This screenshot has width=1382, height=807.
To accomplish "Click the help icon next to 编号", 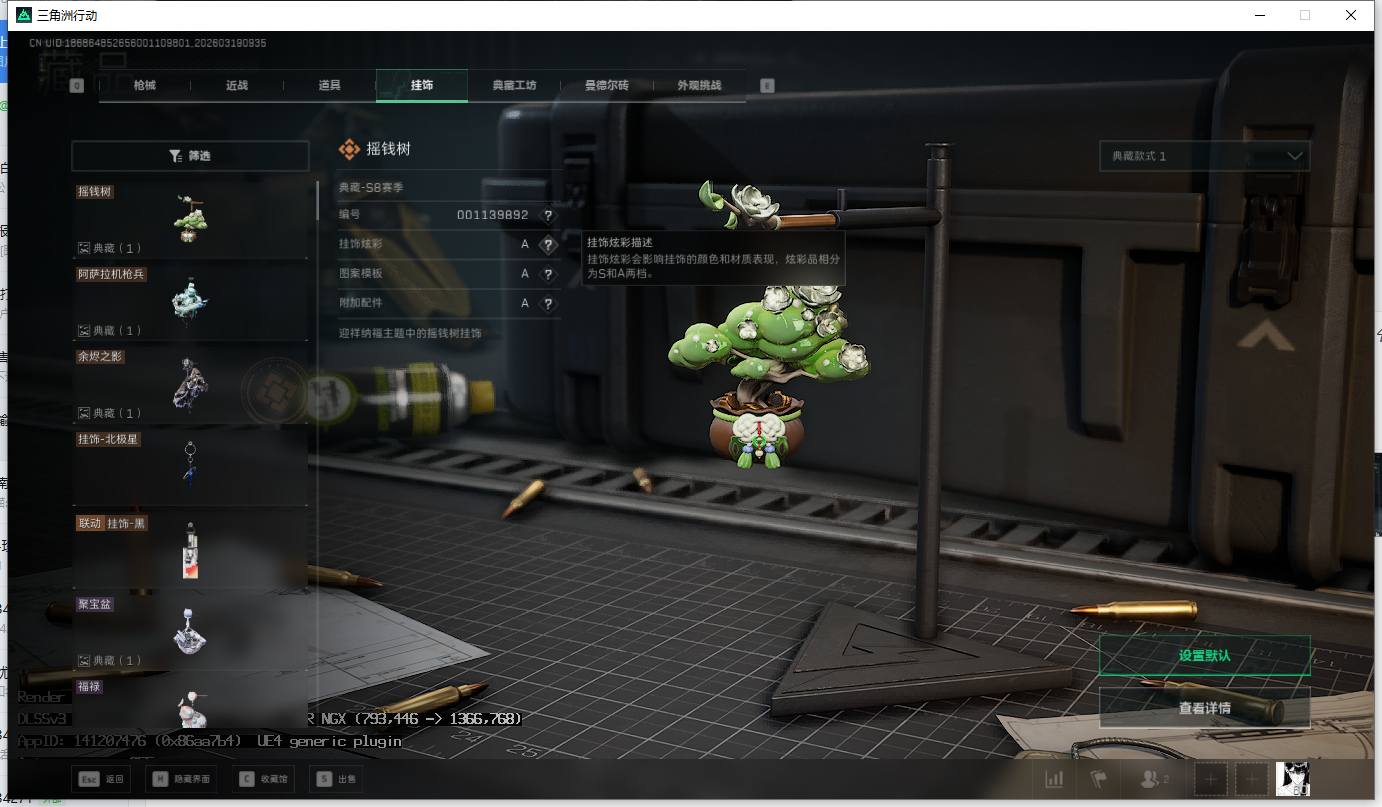I will 548,215.
